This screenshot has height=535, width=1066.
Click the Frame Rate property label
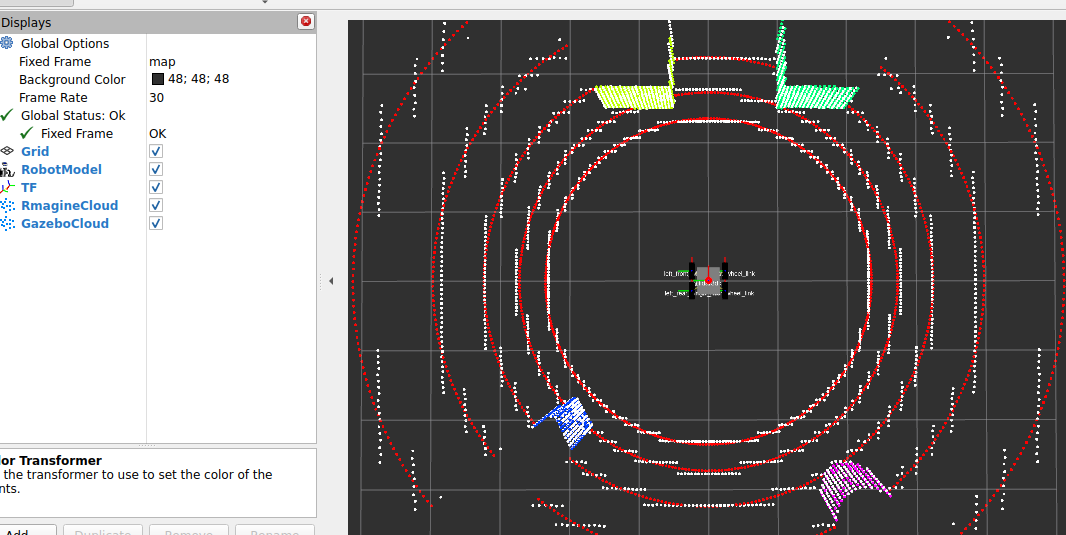coord(53,97)
